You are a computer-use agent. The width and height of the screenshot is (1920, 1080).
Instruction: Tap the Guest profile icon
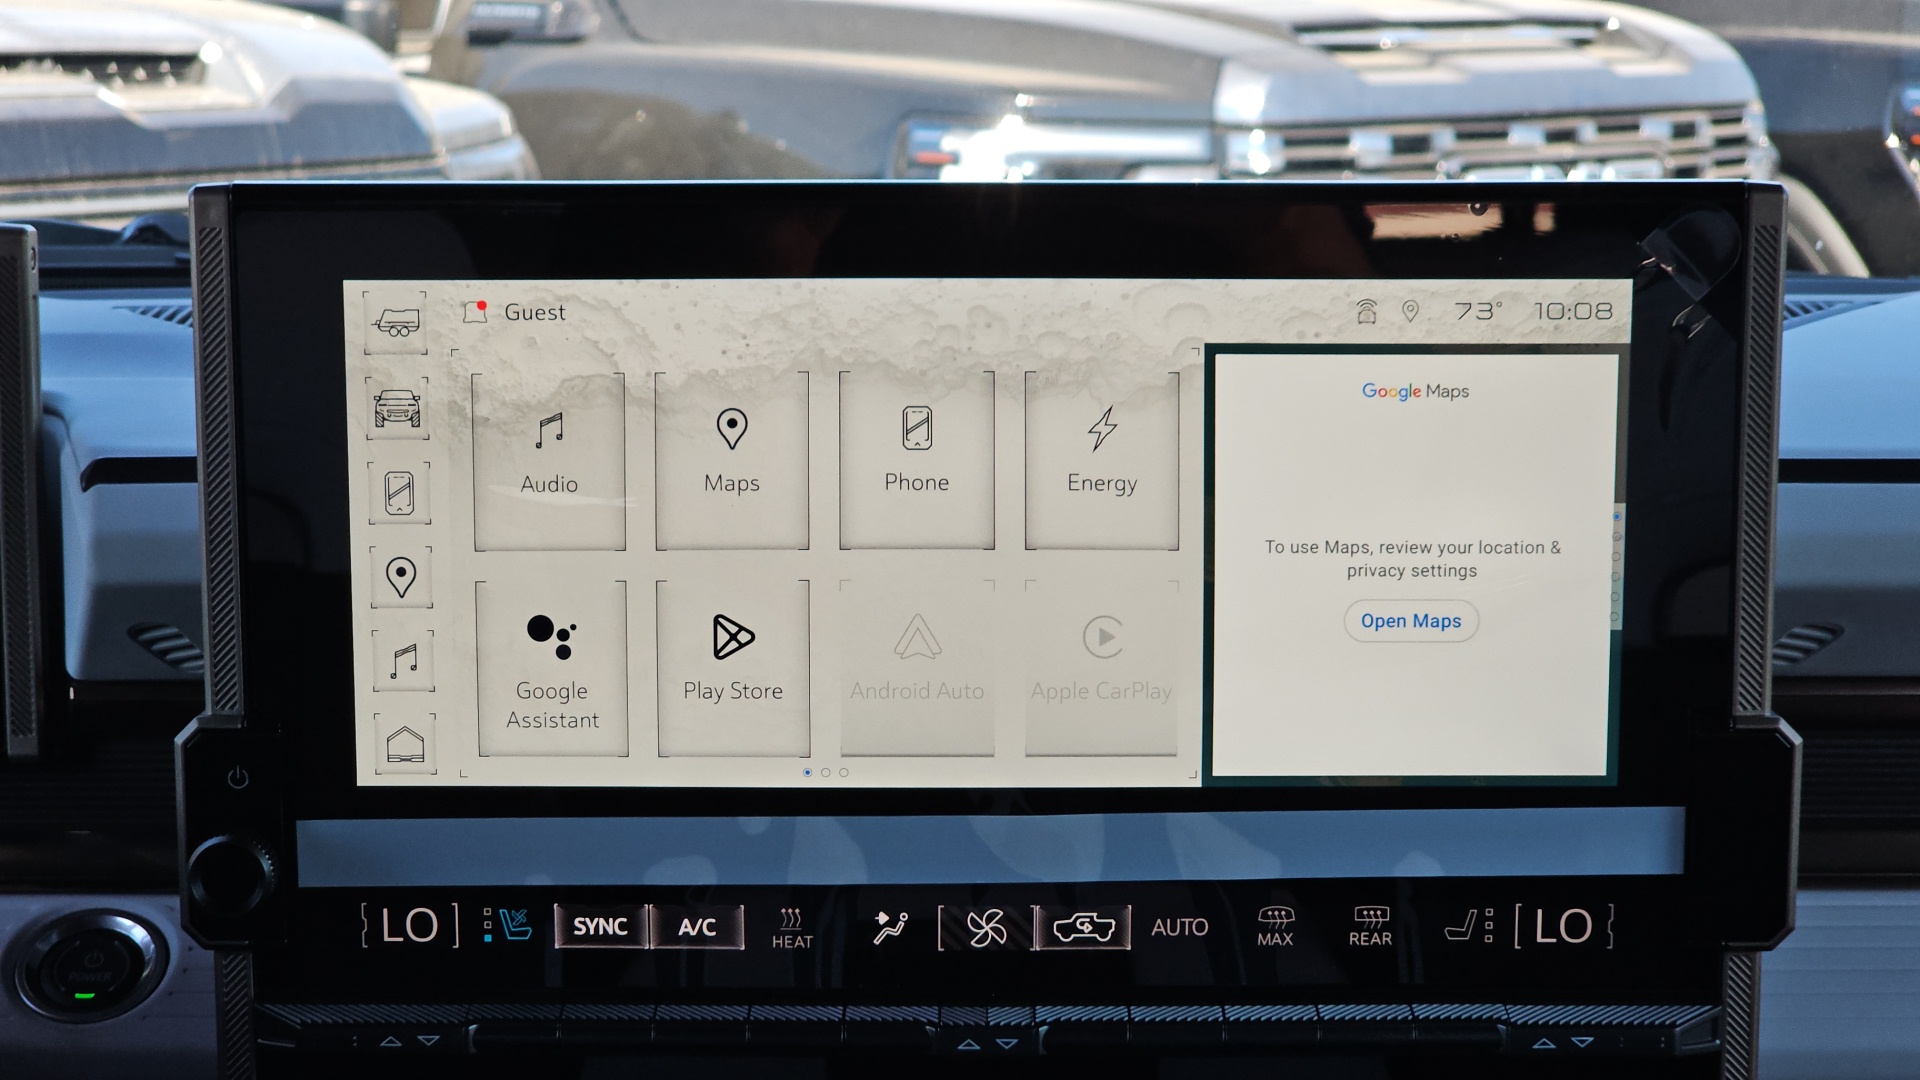(x=475, y=311)
